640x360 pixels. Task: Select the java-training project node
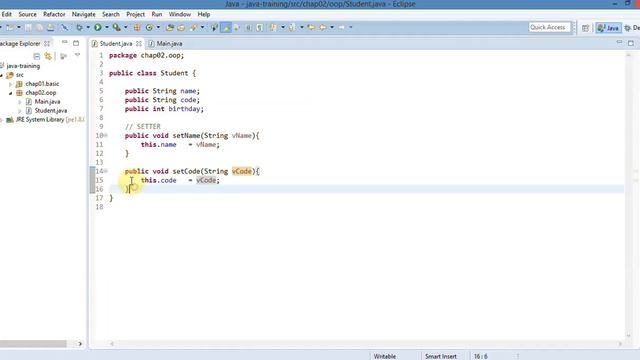click(23, 66)
